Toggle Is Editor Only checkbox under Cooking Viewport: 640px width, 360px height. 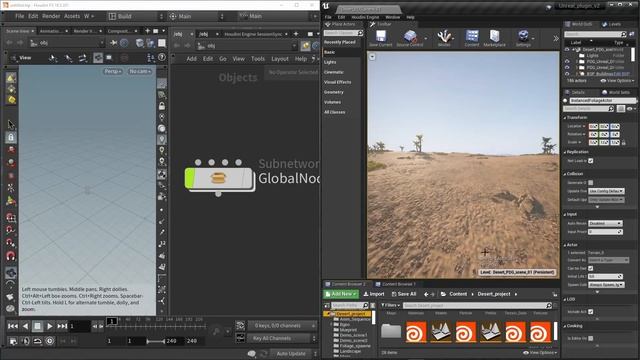coord(591,338)
